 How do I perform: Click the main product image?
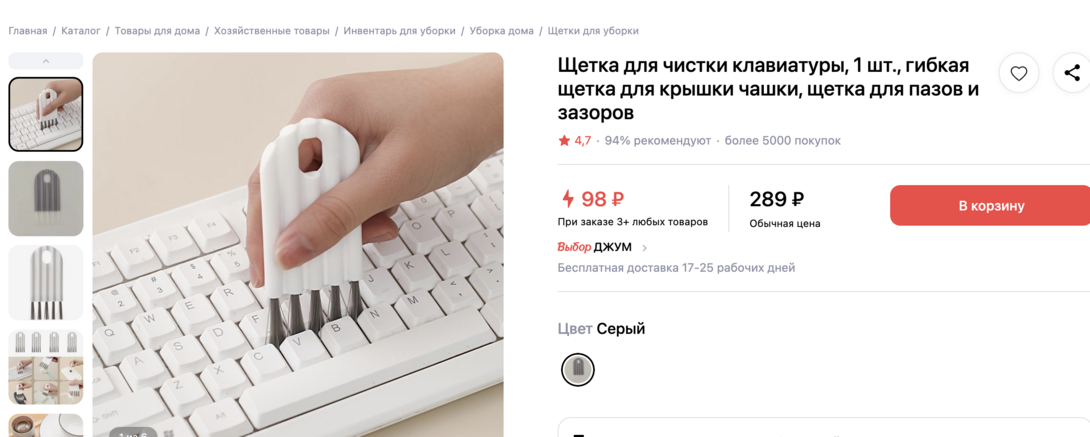[298, 245]
